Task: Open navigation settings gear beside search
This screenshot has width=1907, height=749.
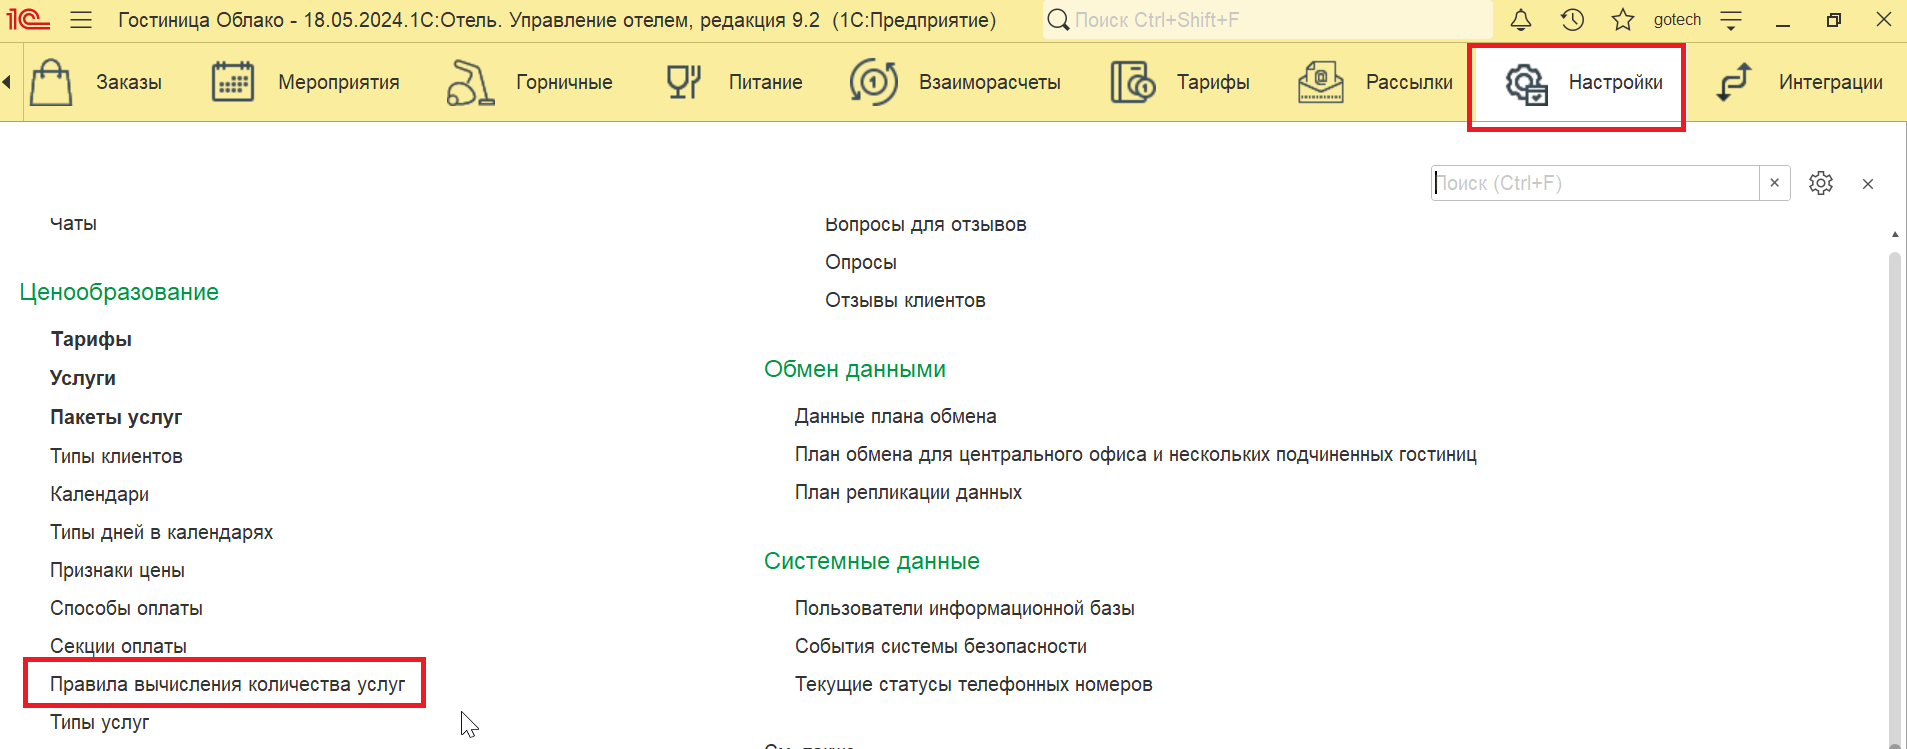Action: (1821, 183)
